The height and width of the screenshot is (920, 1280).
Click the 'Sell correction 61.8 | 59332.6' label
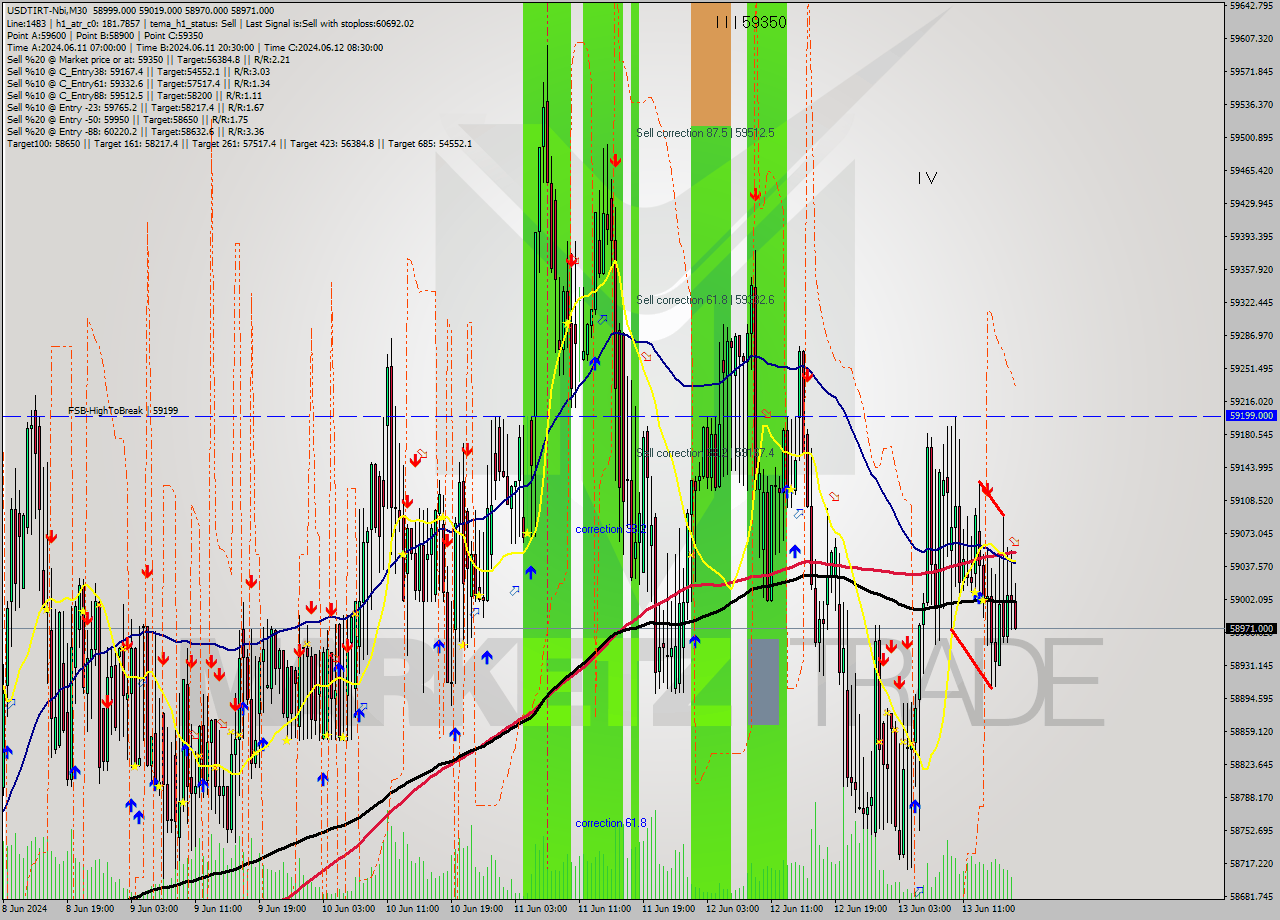click(x=705, y=299)
